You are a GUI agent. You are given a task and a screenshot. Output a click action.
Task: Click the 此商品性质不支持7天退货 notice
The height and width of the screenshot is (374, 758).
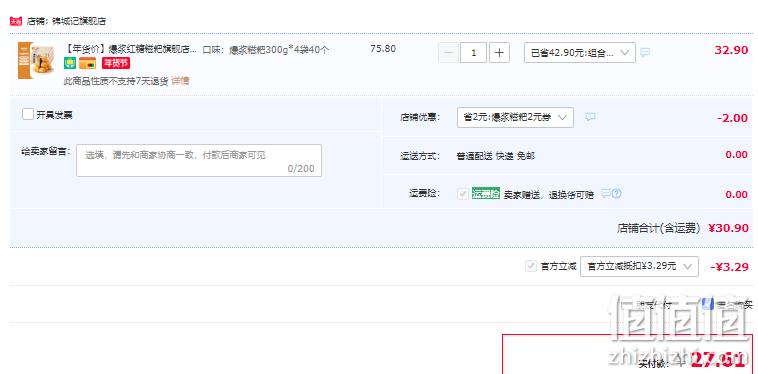(116, 81)
